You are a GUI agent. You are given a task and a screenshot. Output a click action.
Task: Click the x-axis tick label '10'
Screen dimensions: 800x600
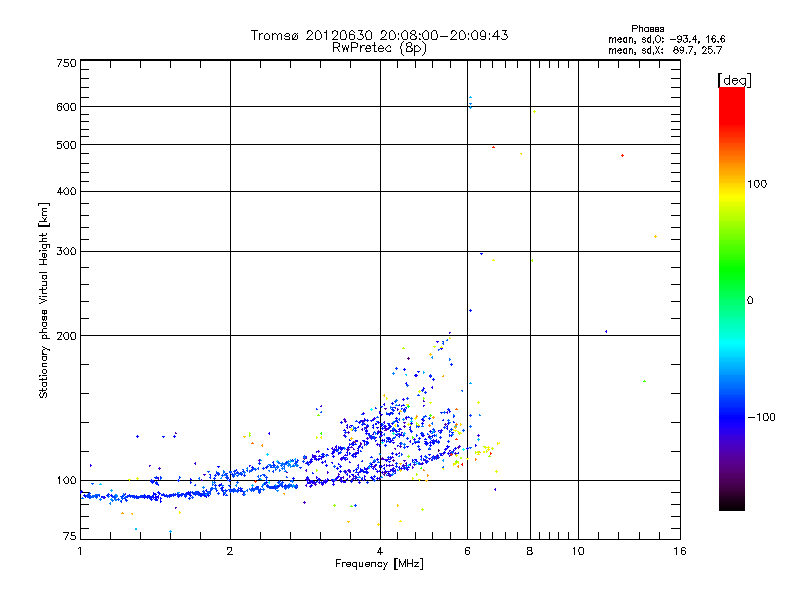coord(578,551)
